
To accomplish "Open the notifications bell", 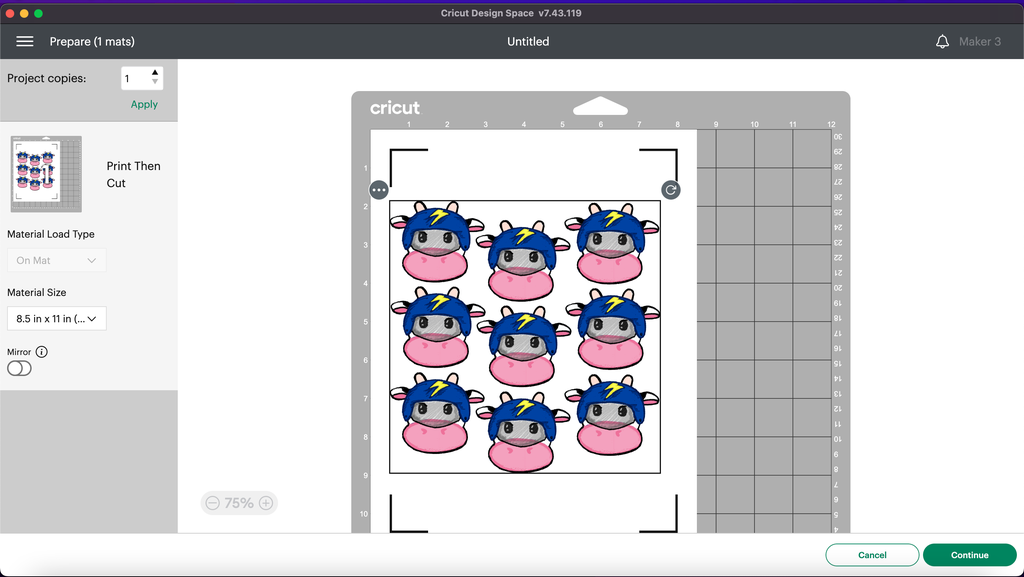I will (942, 42).
